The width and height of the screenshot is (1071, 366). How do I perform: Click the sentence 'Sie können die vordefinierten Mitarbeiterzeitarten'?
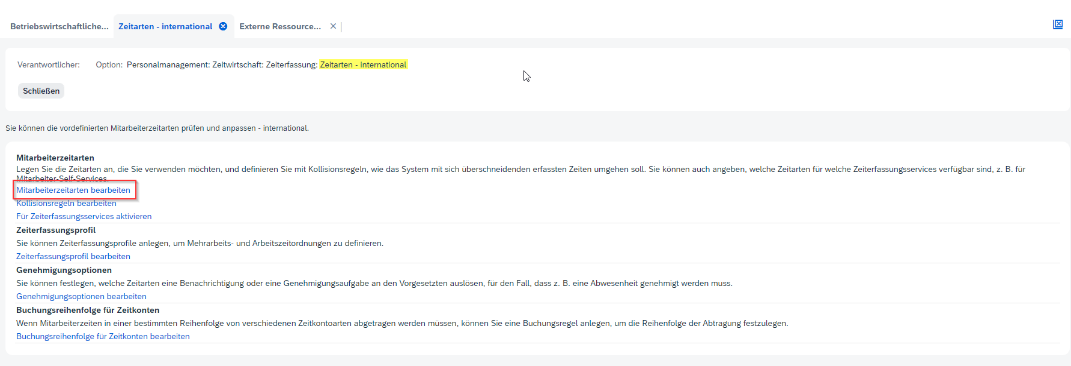pyautogui.click(x=157, y=128)
